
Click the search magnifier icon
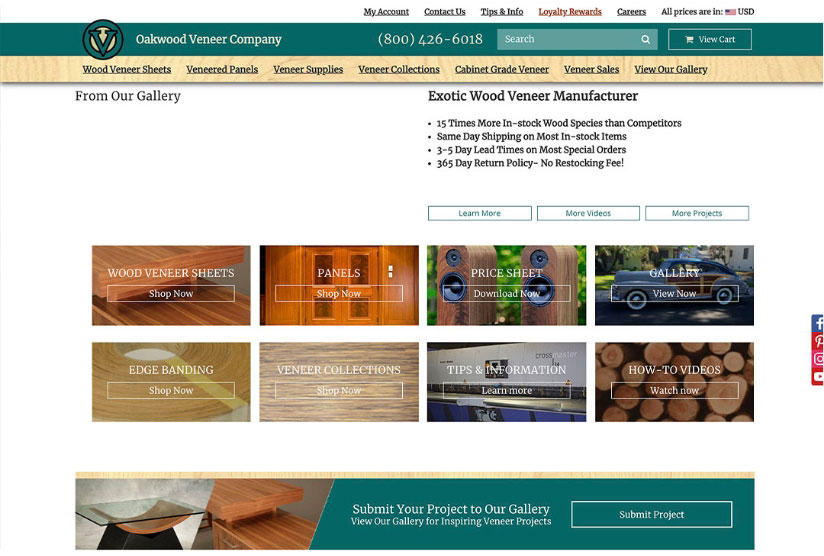point(645,40)
